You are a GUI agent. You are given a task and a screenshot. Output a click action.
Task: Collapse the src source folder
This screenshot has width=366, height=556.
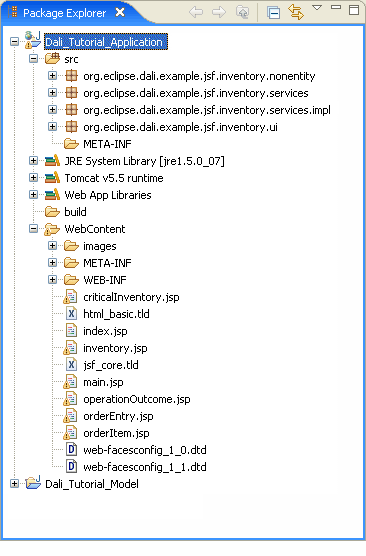point(33,59)
